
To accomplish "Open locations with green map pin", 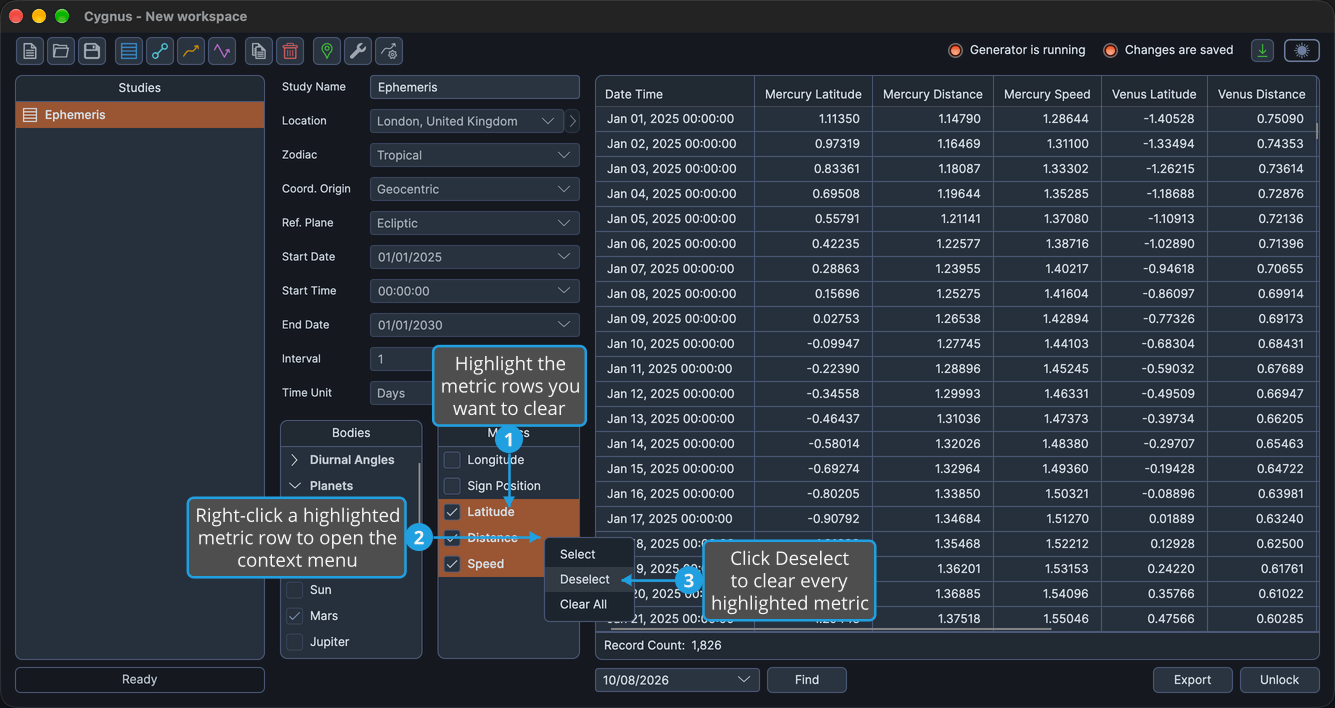I will tap(326, 51).
